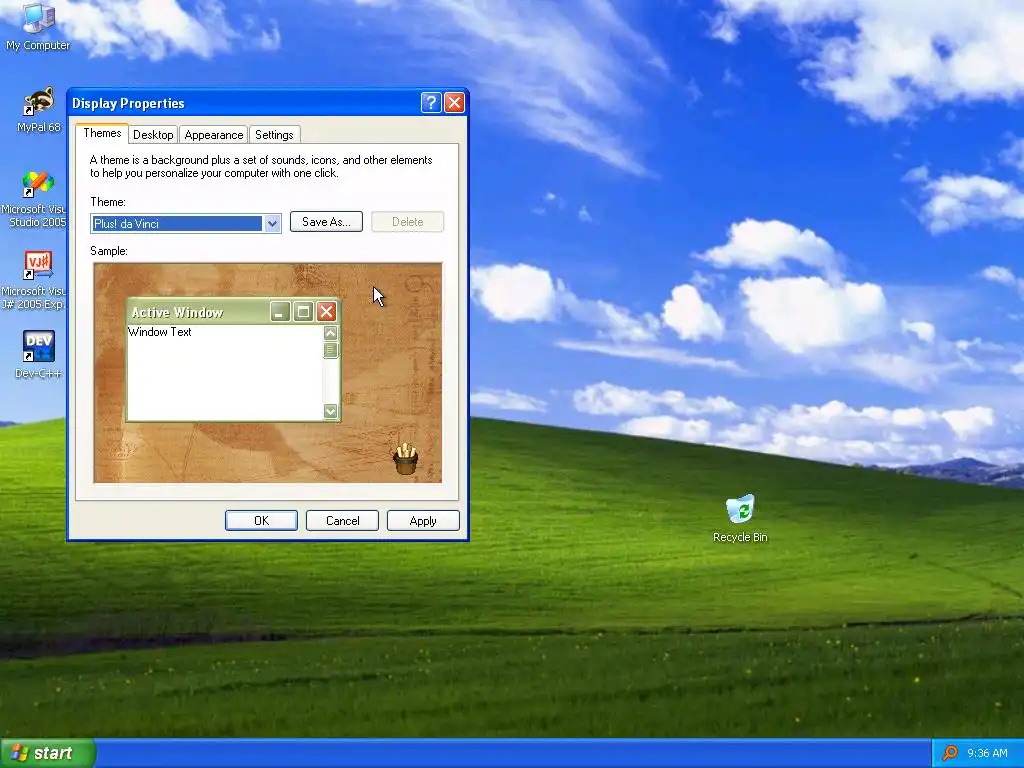Click the sample window's red close icon
This screenshot has width=1024, height=768.
[327, 312]
